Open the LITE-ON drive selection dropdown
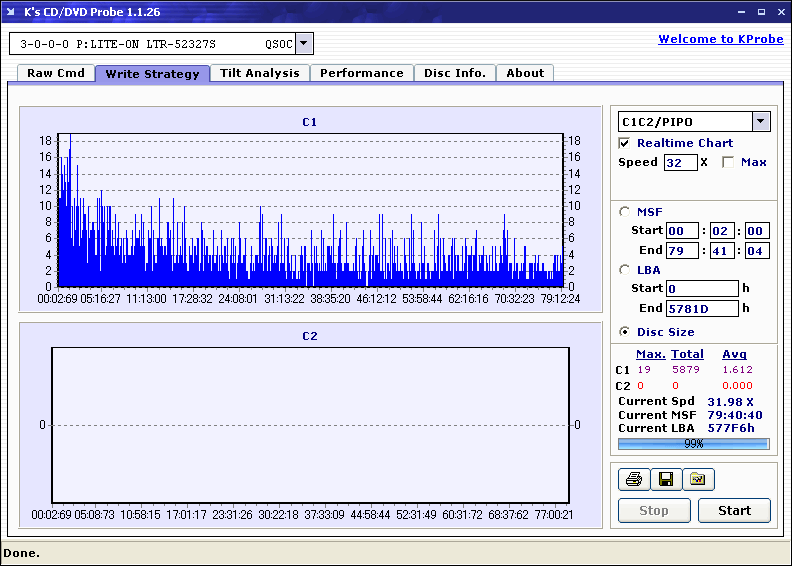Viewport: 792px width, 566px height. 305,44
